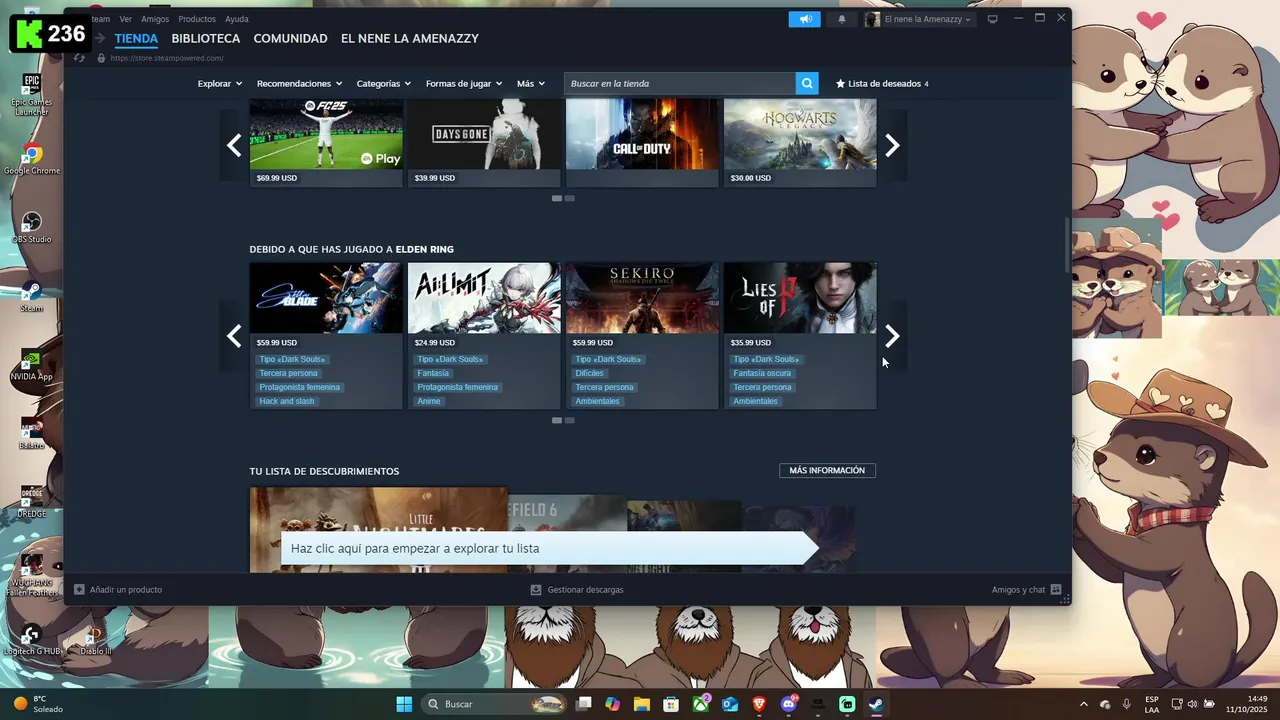Click the MÁS INFORMACIÓN button

(x=827, y=471)
